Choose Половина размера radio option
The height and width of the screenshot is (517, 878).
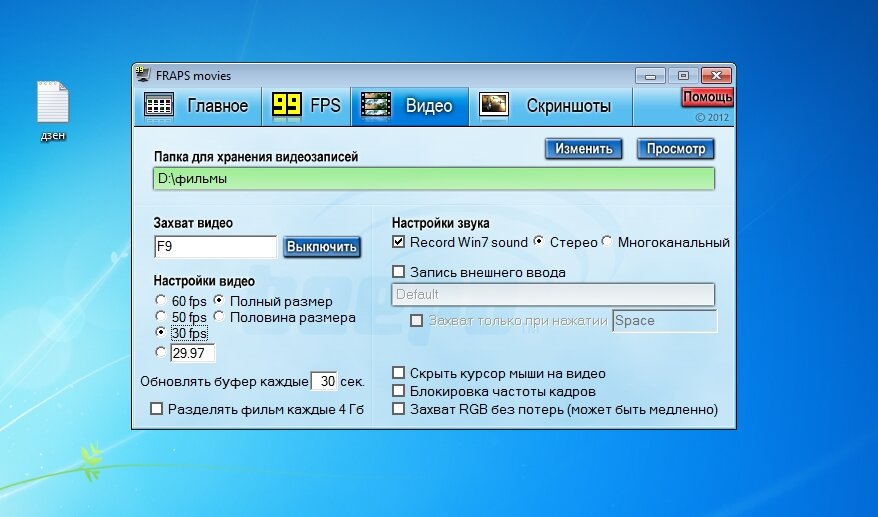(x=219, y=316)
